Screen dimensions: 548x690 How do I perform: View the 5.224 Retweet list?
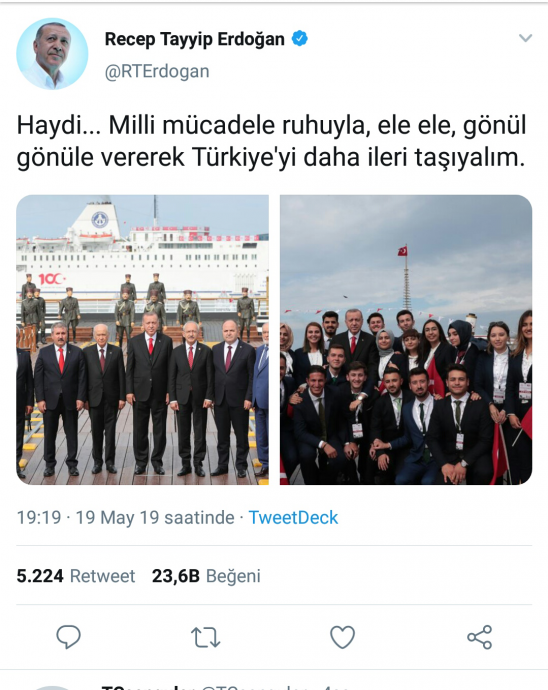(x=76, y=576)
